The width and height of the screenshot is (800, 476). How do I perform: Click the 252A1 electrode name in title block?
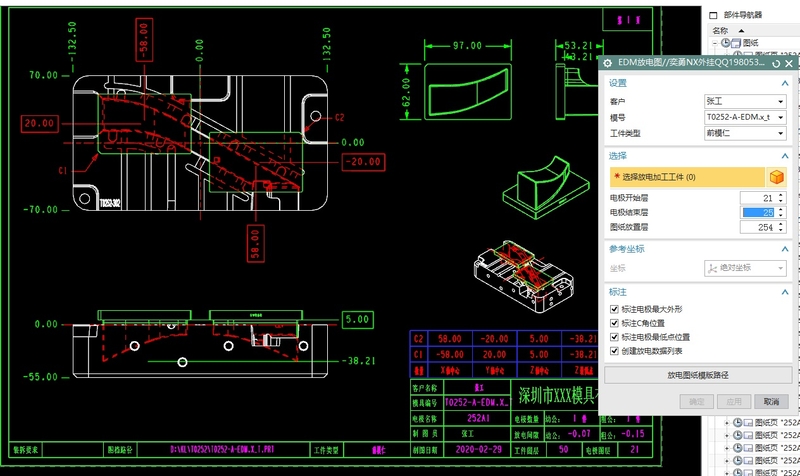478,418
